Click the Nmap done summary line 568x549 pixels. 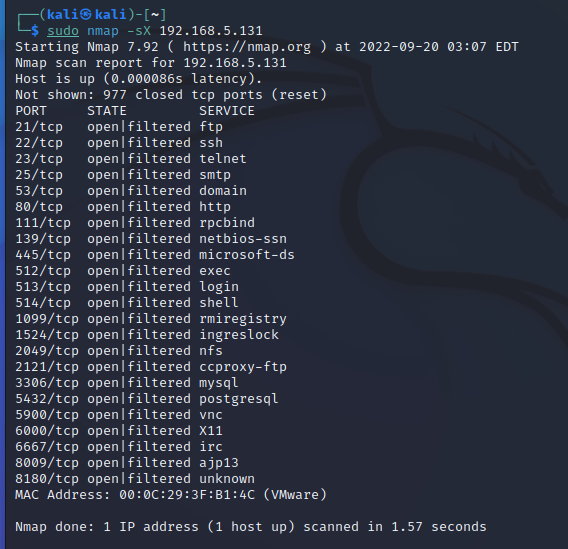[251, 527]
